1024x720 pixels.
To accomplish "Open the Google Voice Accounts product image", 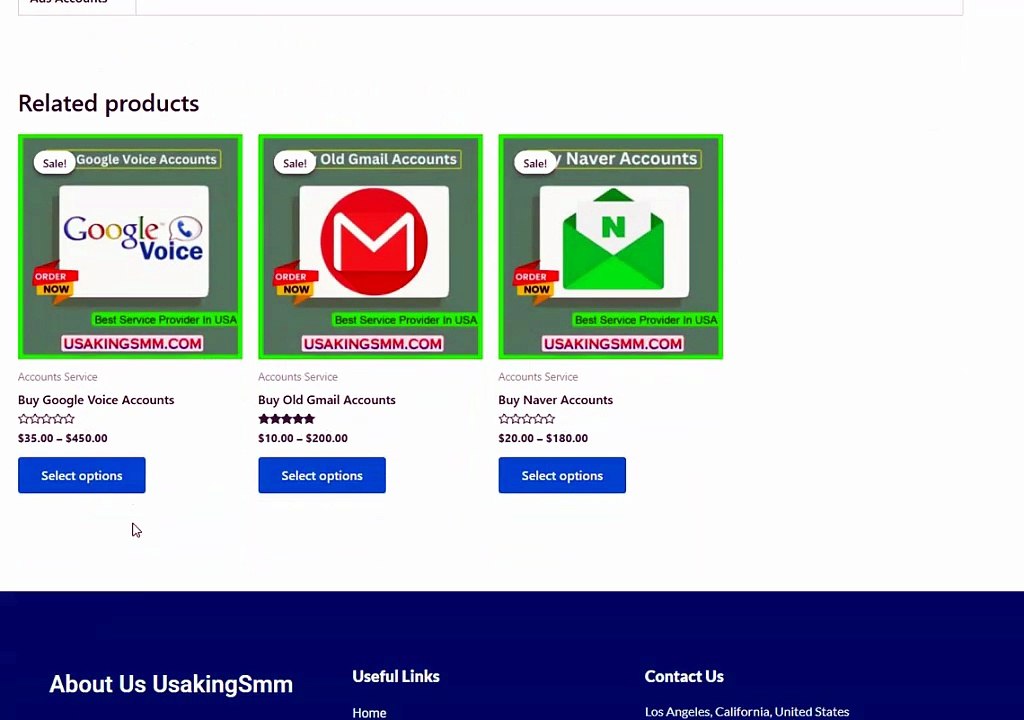I will [130, 246].
